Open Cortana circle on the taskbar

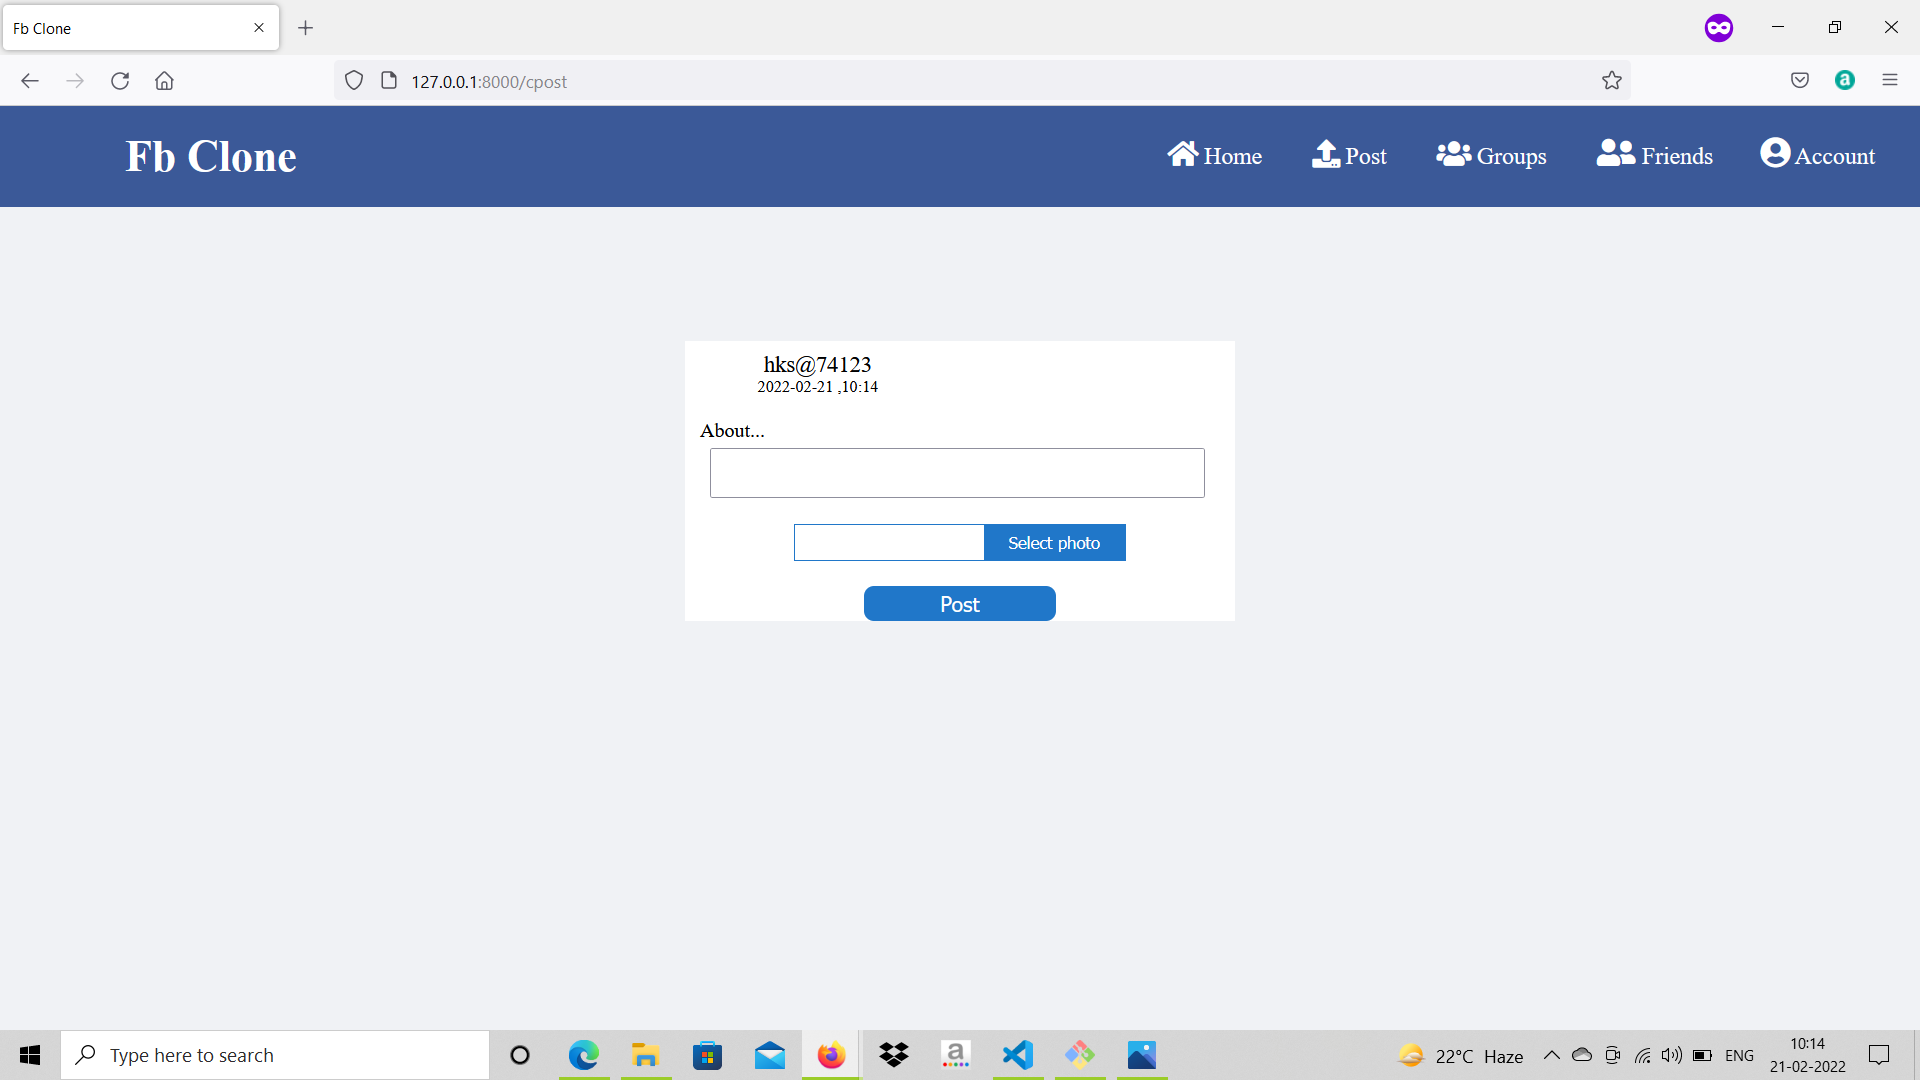[x=520, y=1055]
